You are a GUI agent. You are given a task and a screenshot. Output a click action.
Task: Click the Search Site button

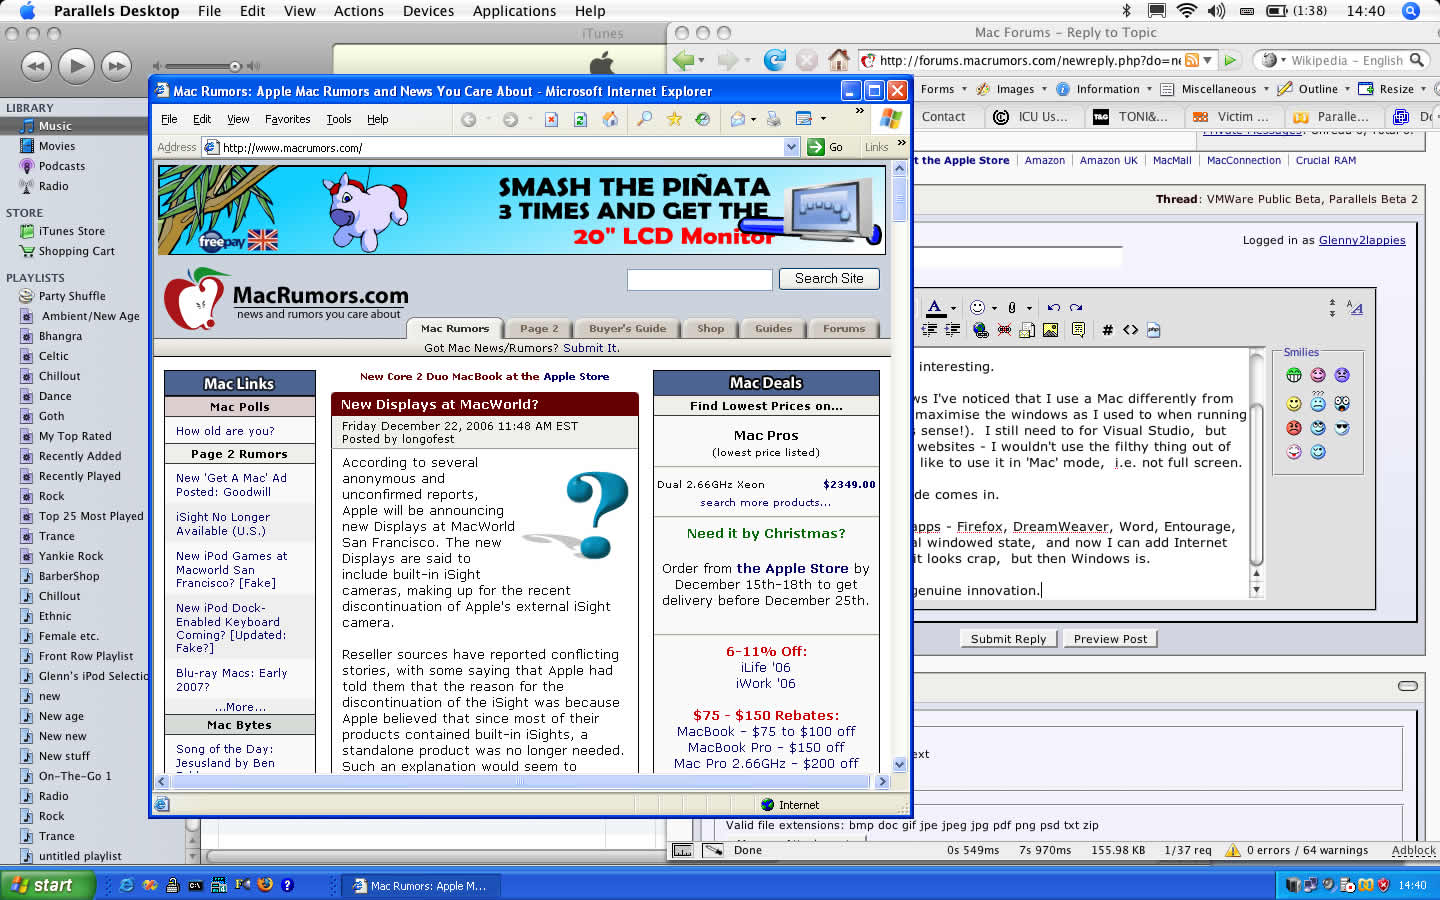point(829,279)
